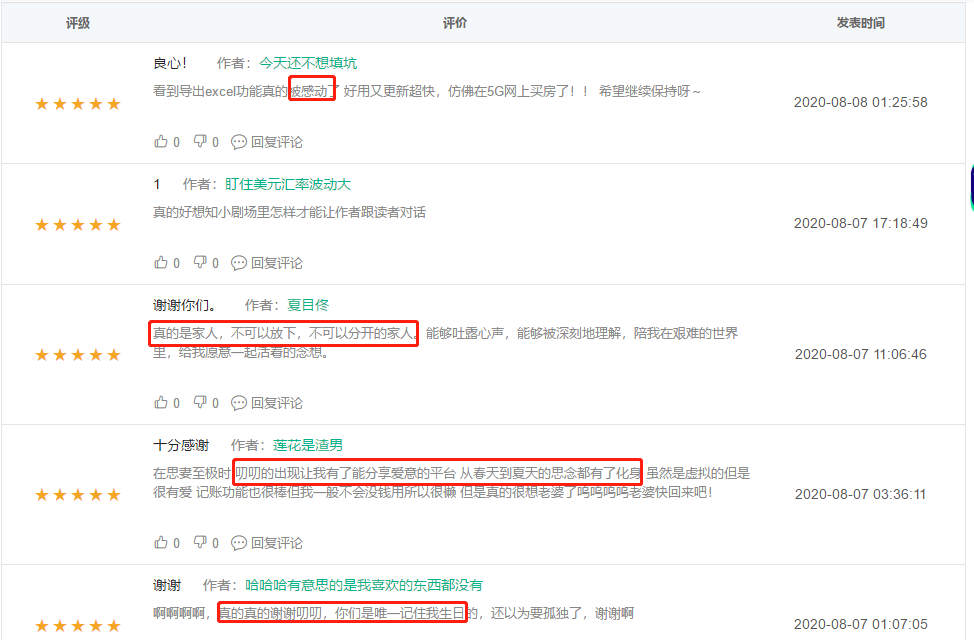Reply via 回复评论 on 盯住美元汇率波动大 review

click(x=276, y=263)
